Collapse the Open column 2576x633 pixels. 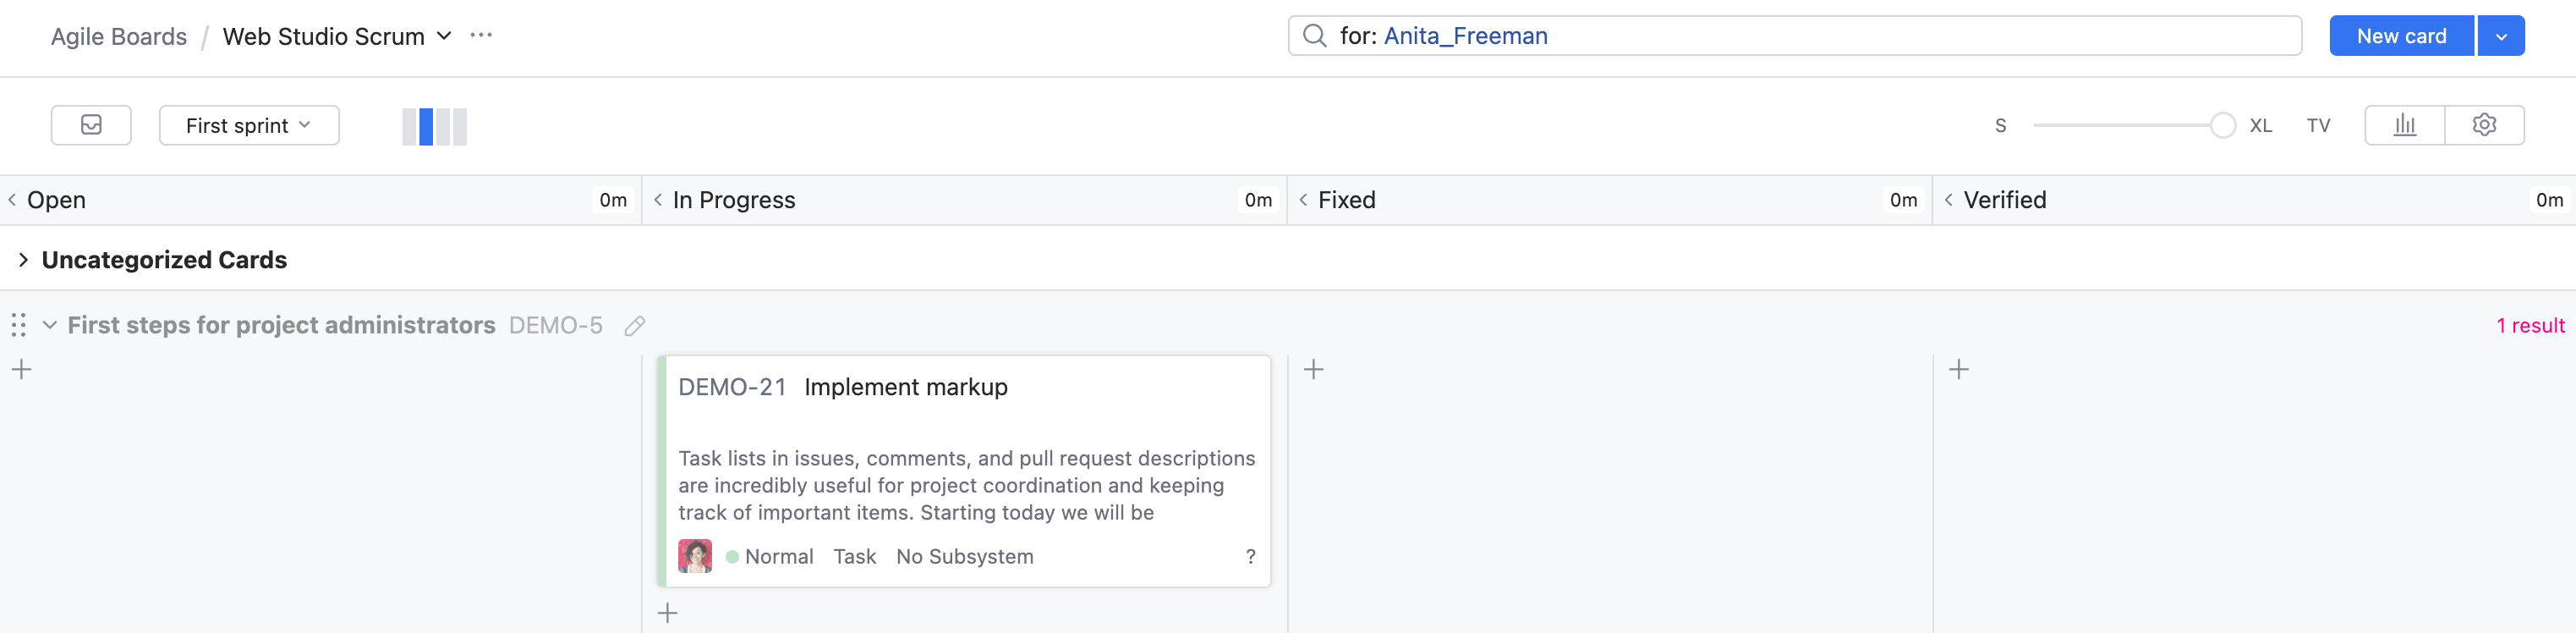point(12,200)
